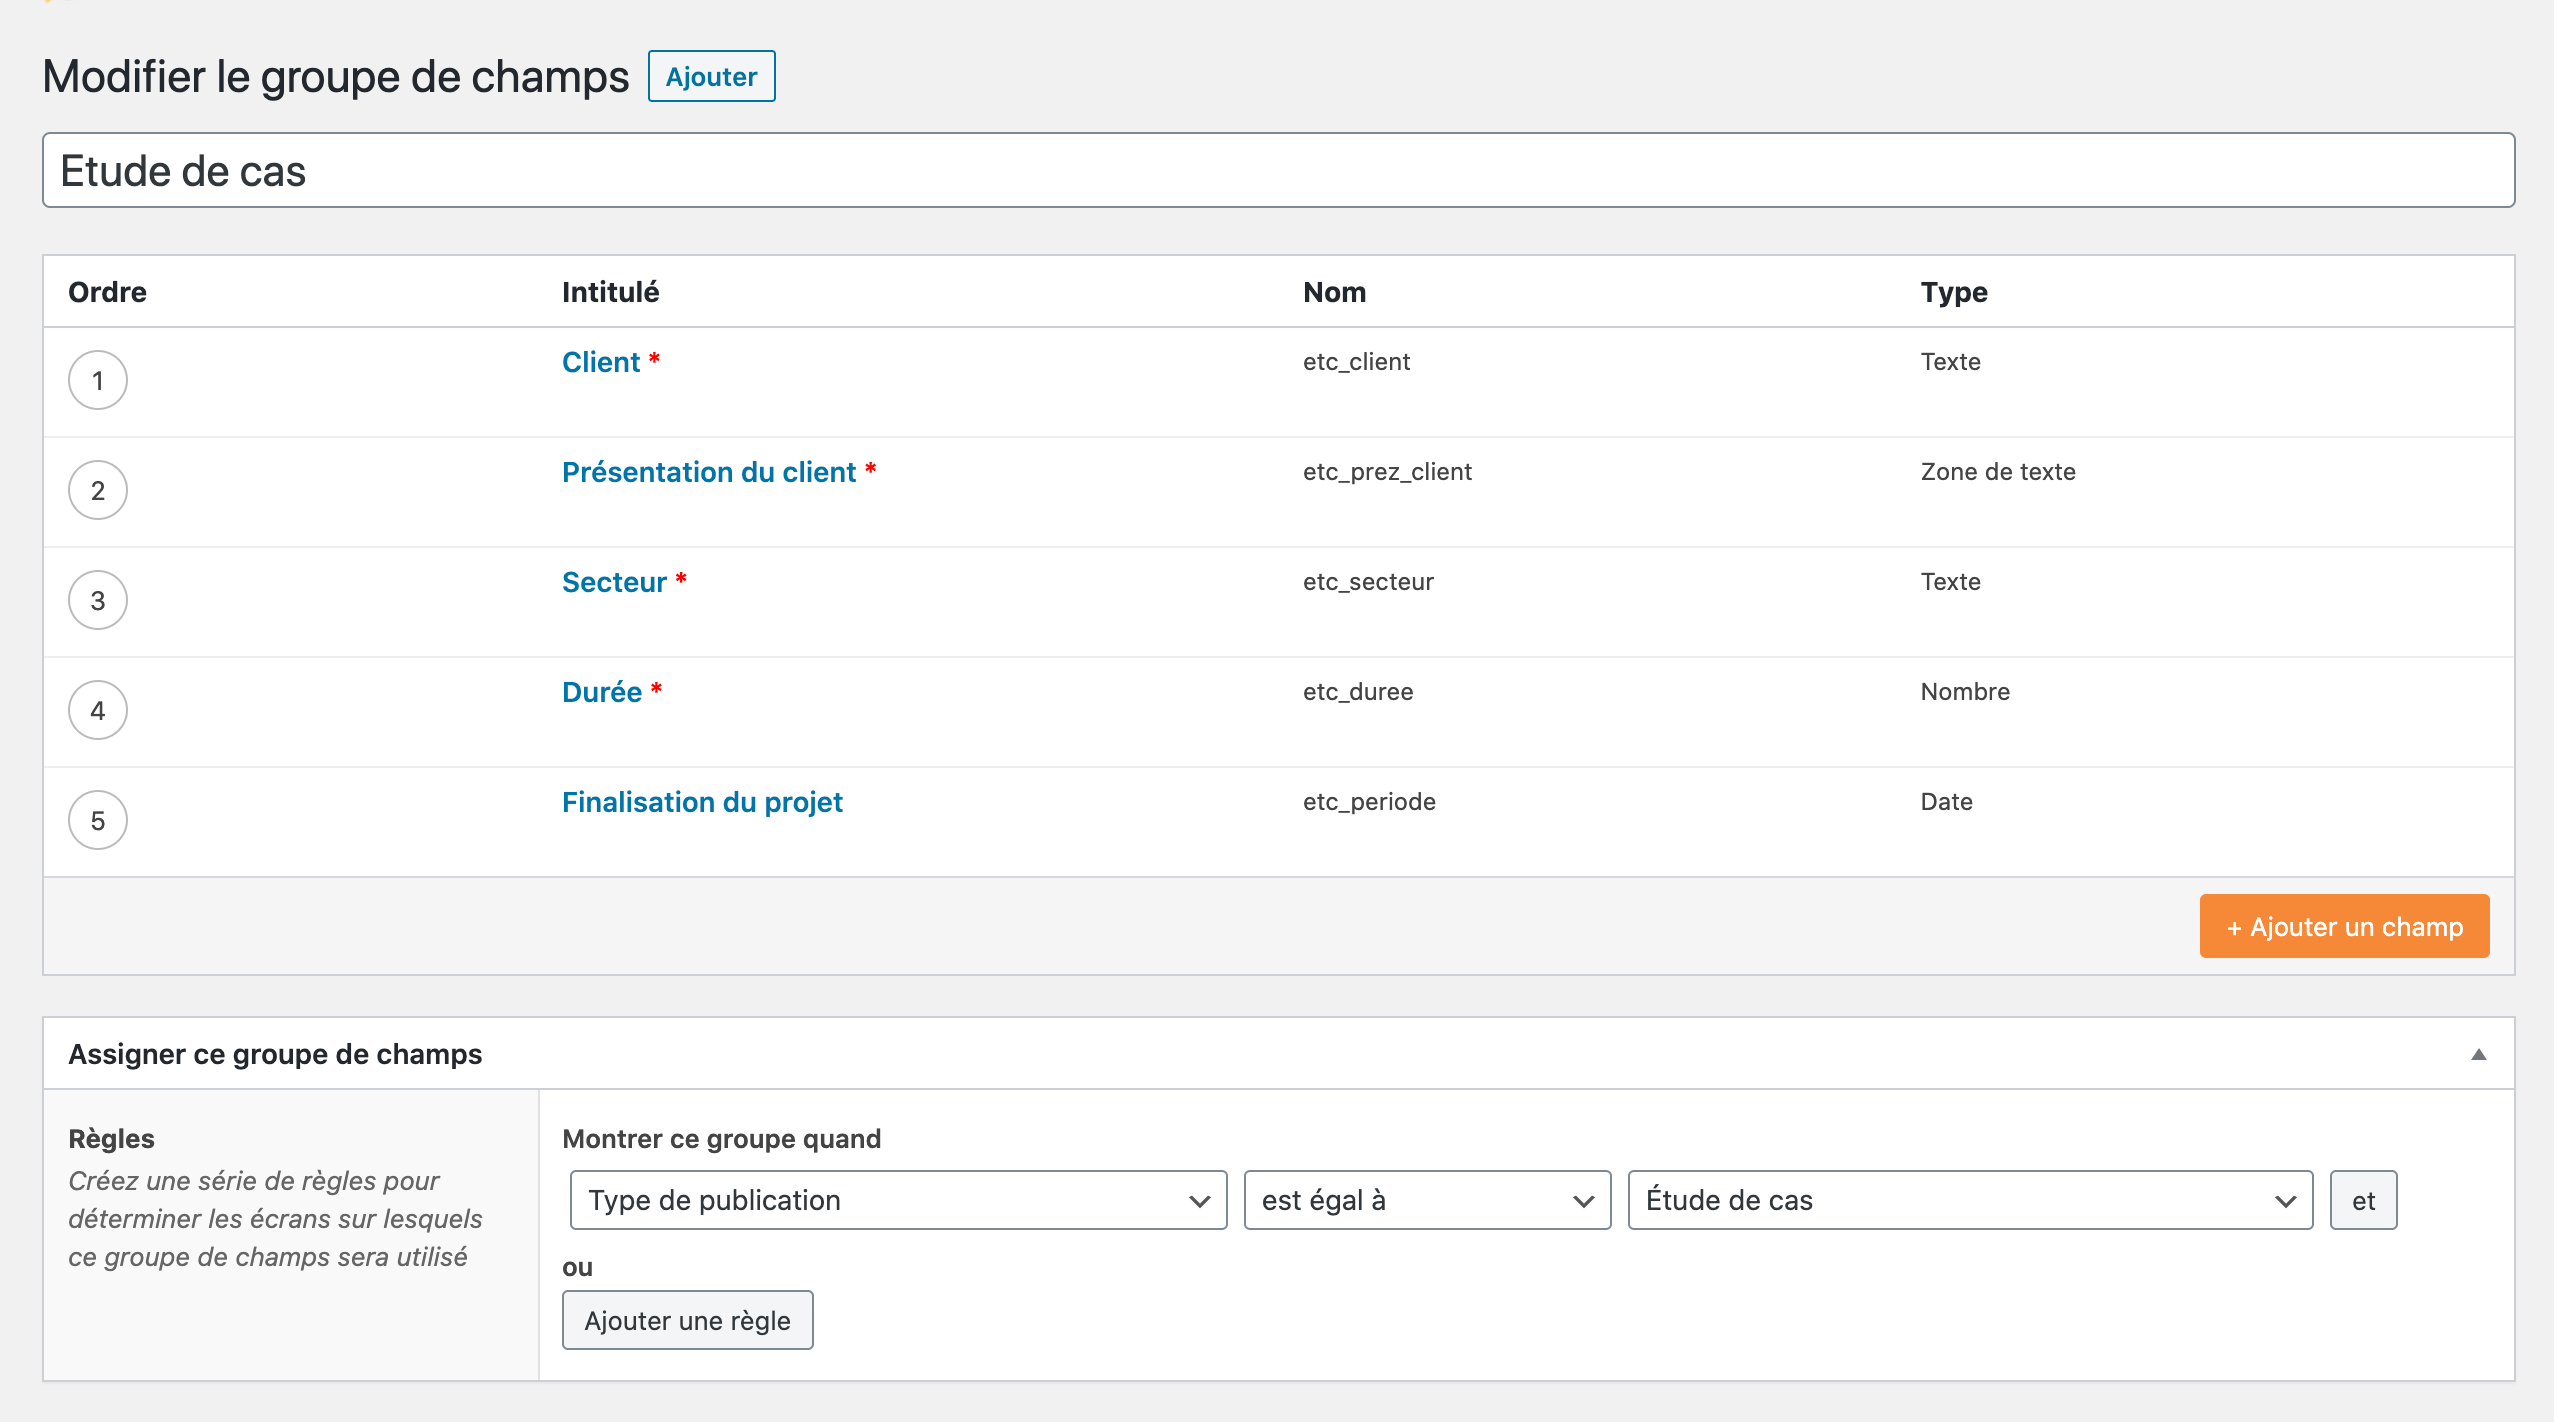Image resolution: width=2554 pixels, height=1422 pixels.
Task: Click the 'etc_duree' name cell
Action: coord(1358,692)
